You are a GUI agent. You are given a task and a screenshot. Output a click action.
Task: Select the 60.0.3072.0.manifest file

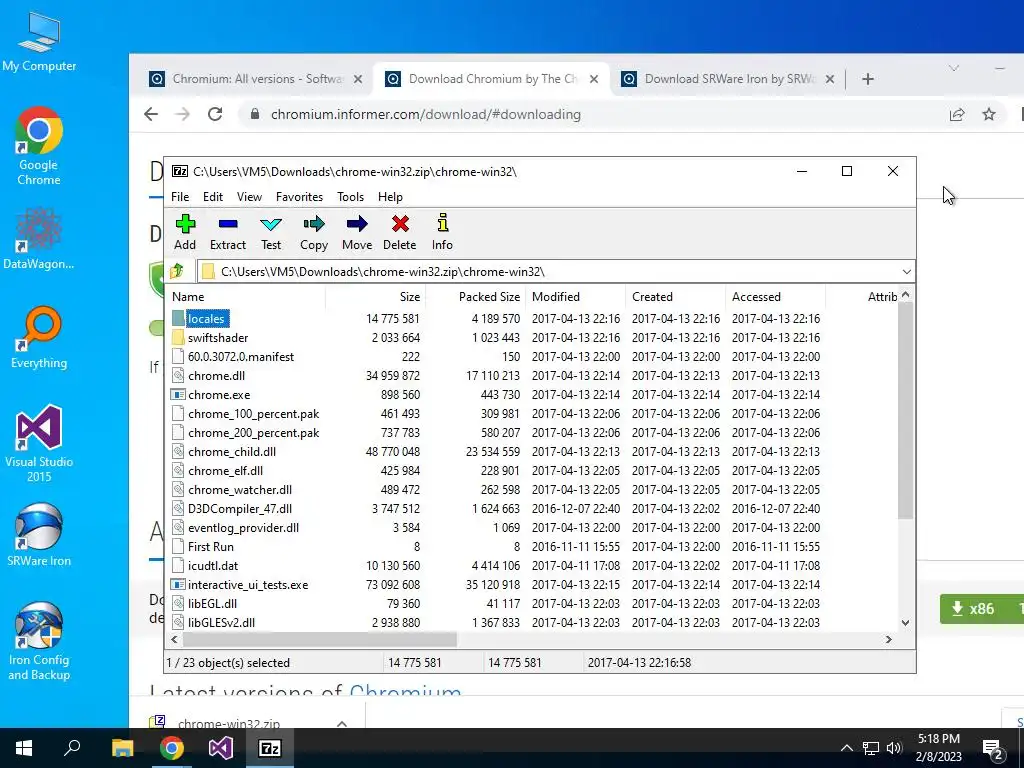tap(240, 357)
